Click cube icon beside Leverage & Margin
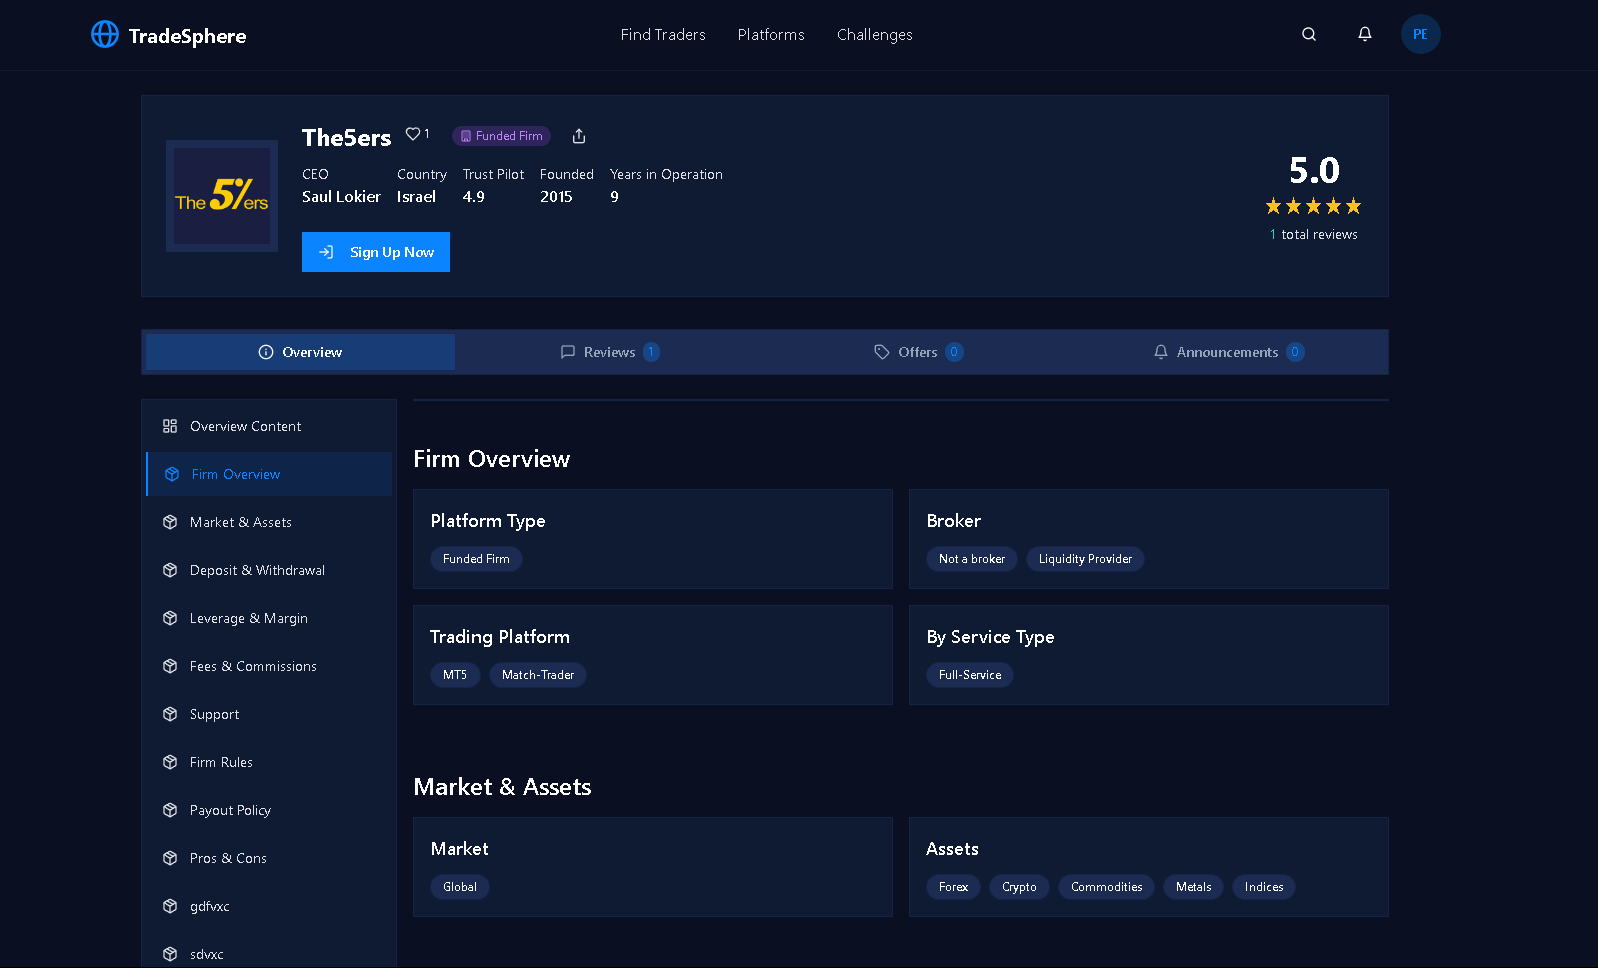Image resolution: width=1598 pixels, height=968 pixels. pos(170,618)
